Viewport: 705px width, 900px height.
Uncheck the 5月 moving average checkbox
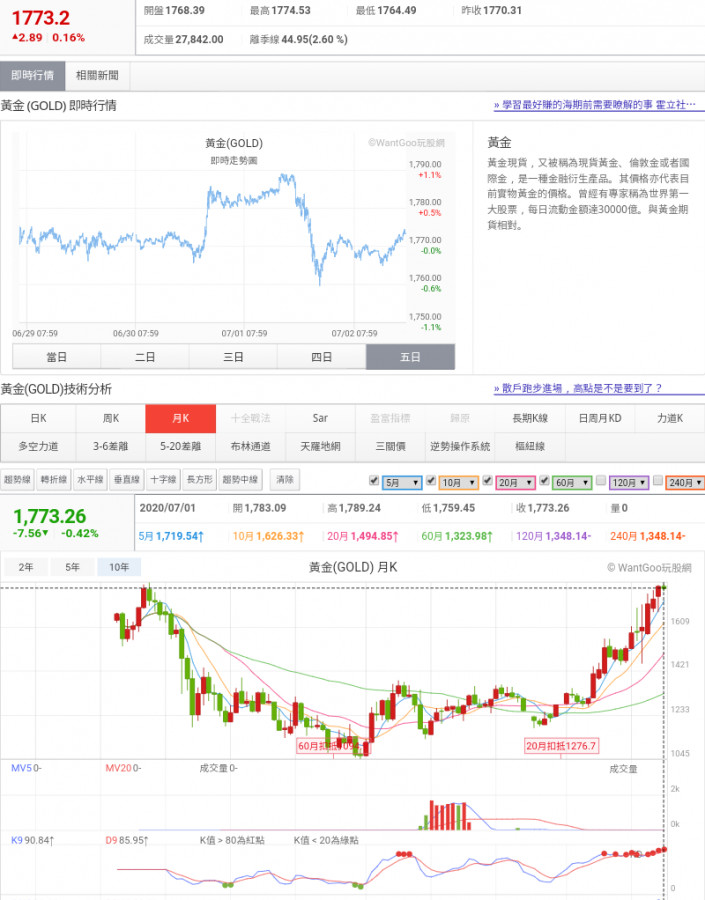(374, 480)
